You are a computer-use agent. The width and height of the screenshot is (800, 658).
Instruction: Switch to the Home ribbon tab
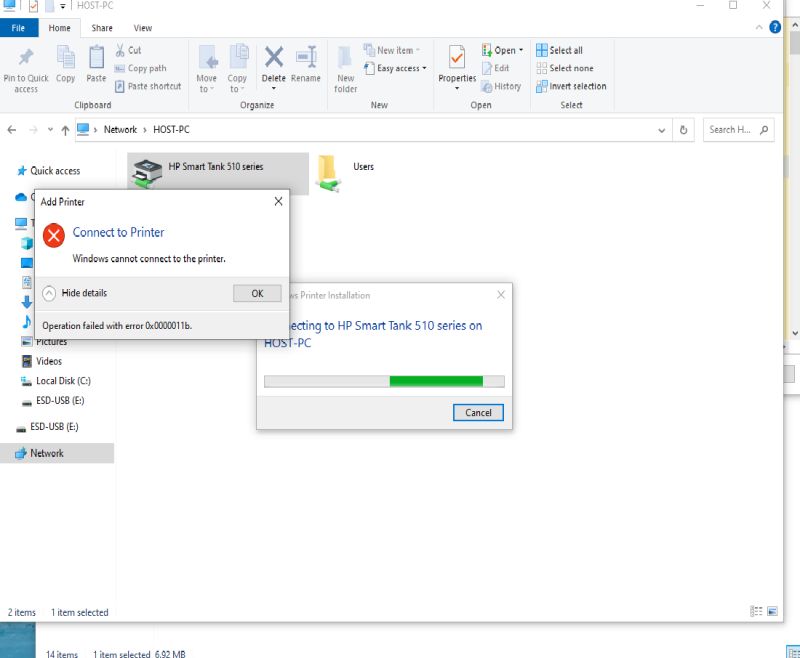pos(59,28)
